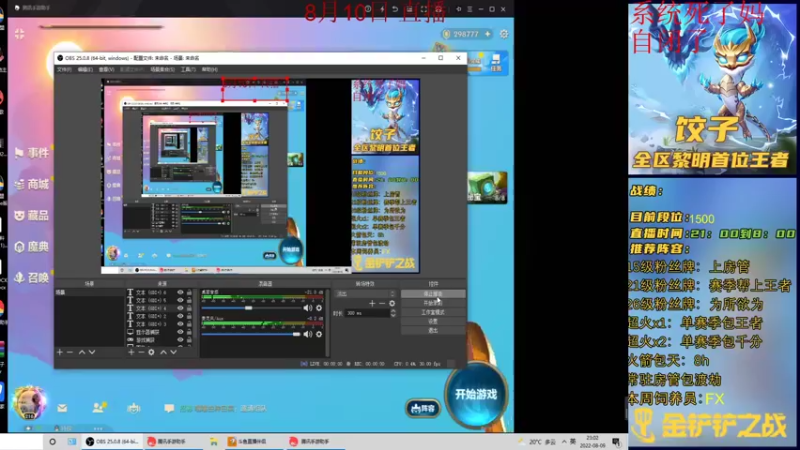The image size is (800, 450).
Task: Hide the 文本 (GDI+) 2 source
Action: pos(180,316)
